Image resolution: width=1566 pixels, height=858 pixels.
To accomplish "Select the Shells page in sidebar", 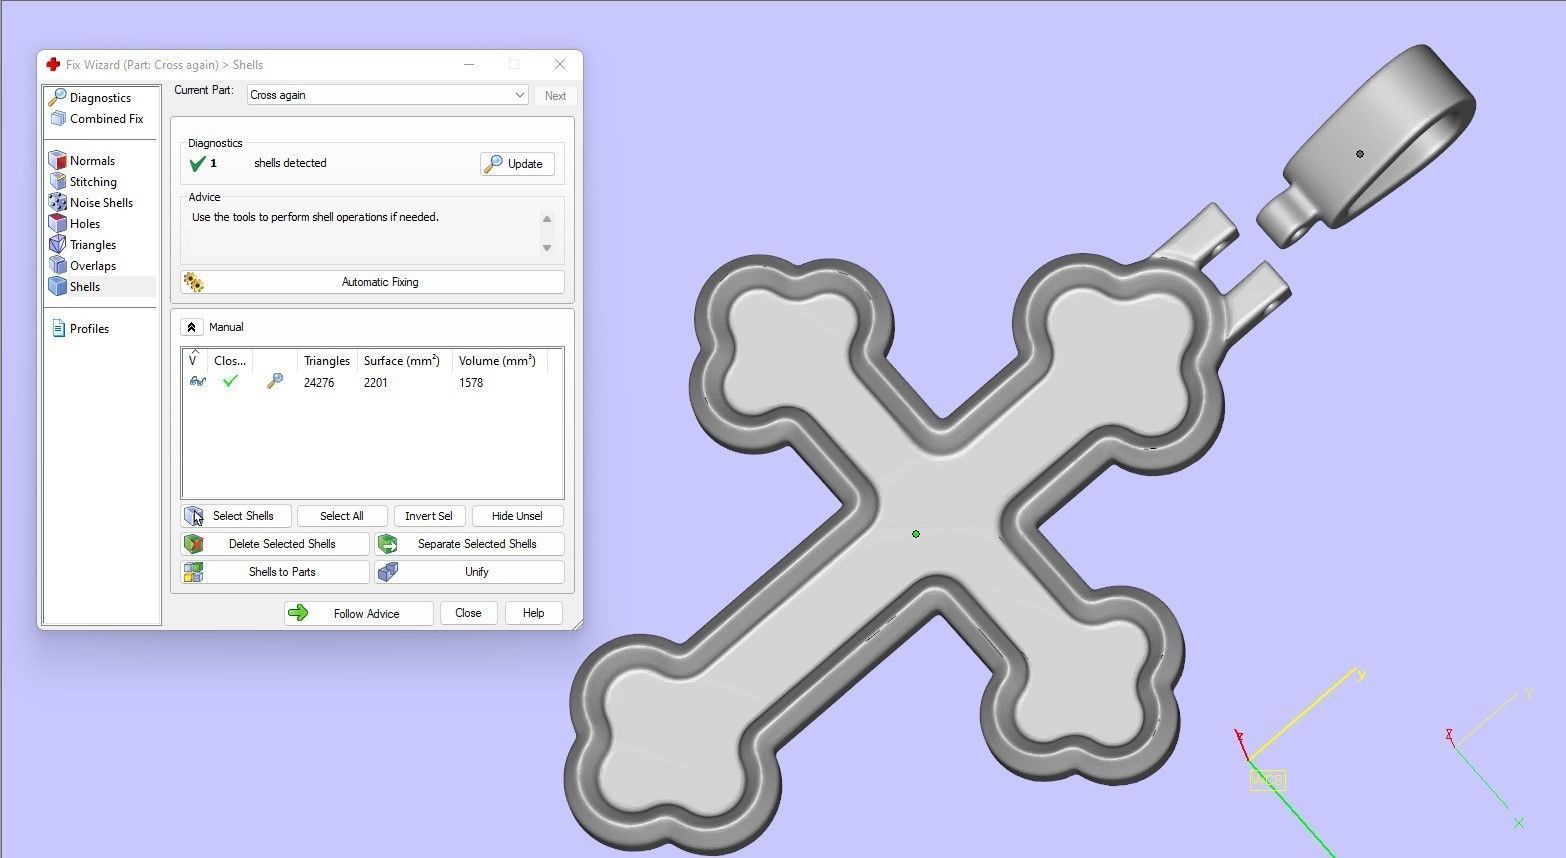I will [x=85, y=287].
